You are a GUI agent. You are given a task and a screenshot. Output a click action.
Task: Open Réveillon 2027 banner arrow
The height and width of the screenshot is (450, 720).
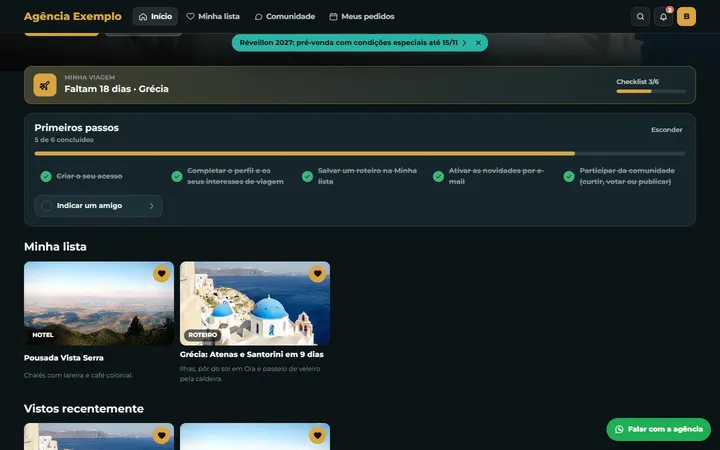tap(465, 43)
